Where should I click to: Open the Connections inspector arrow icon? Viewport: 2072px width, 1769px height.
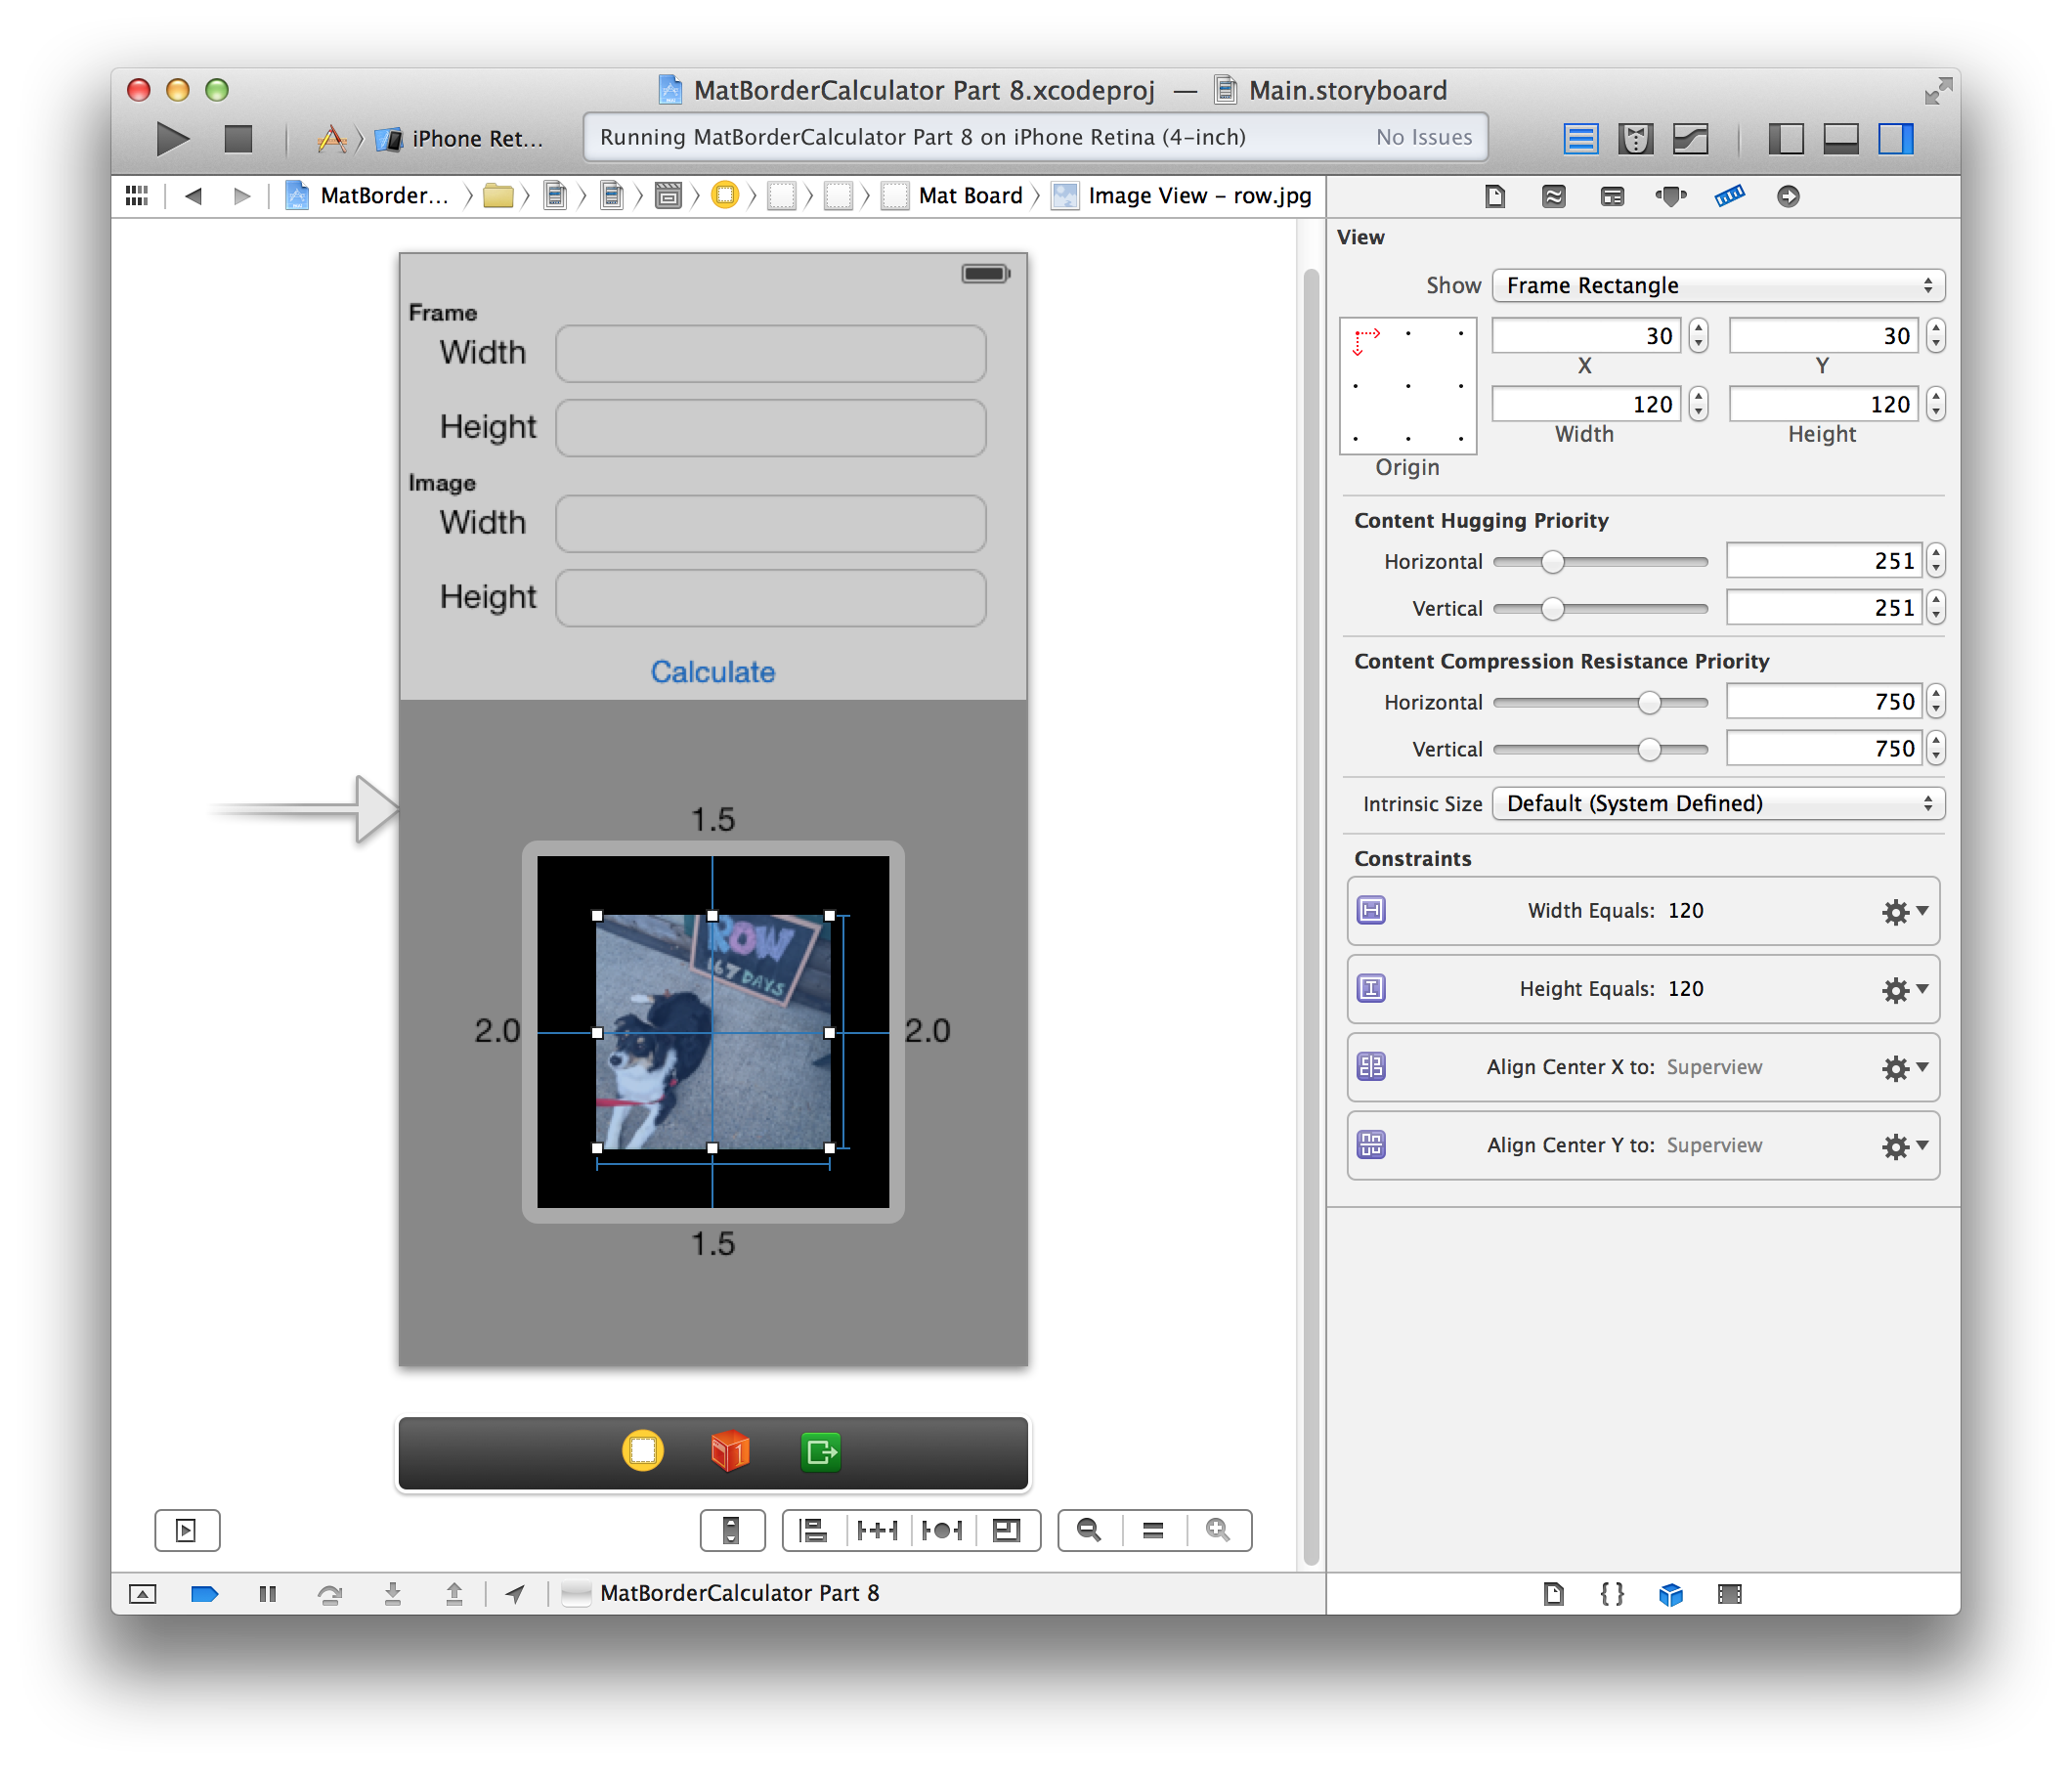[x=1789, y=196]
